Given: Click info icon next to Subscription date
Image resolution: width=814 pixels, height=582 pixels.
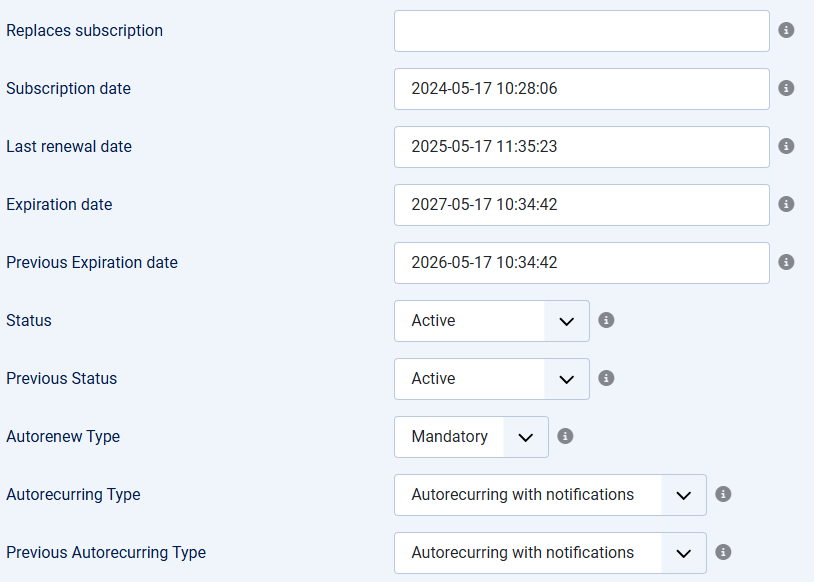Looking at the screenshot, I should click(786, 88).
